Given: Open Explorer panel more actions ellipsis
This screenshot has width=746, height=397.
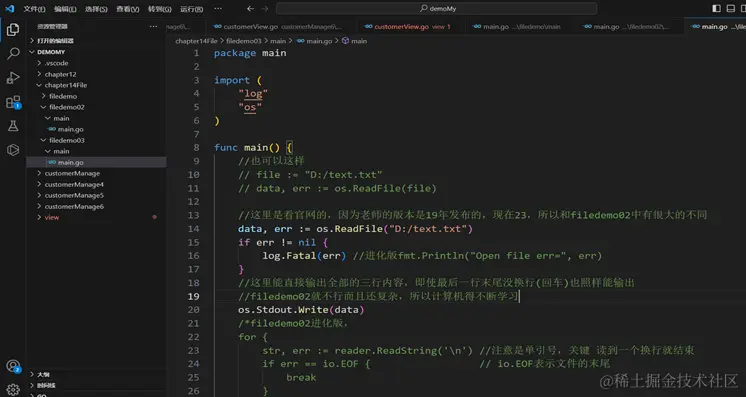Looking at the screenshot, I should coord(153,27).
